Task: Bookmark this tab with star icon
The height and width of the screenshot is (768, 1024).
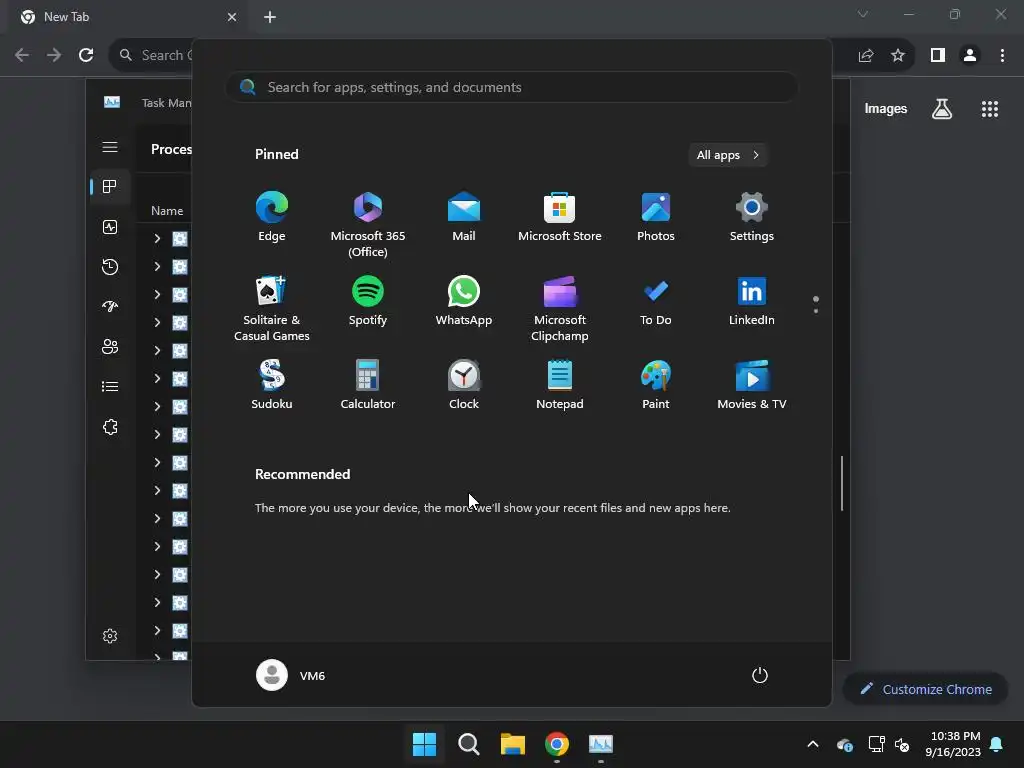Action: (x=898, y=56)
